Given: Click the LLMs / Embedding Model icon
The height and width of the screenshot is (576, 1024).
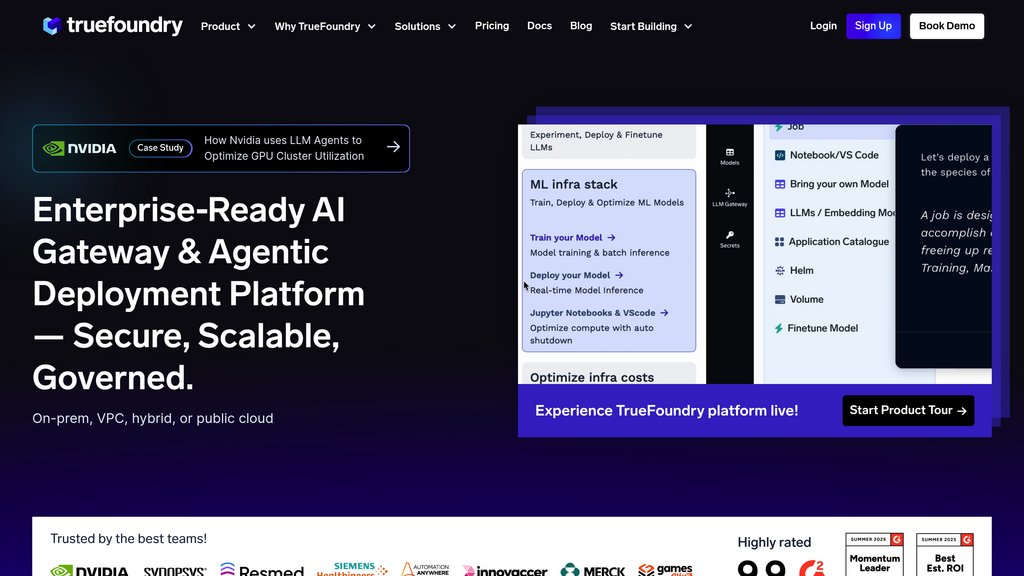Looking at the screenshot, I should pyautogui.click(x=780, y=213).
